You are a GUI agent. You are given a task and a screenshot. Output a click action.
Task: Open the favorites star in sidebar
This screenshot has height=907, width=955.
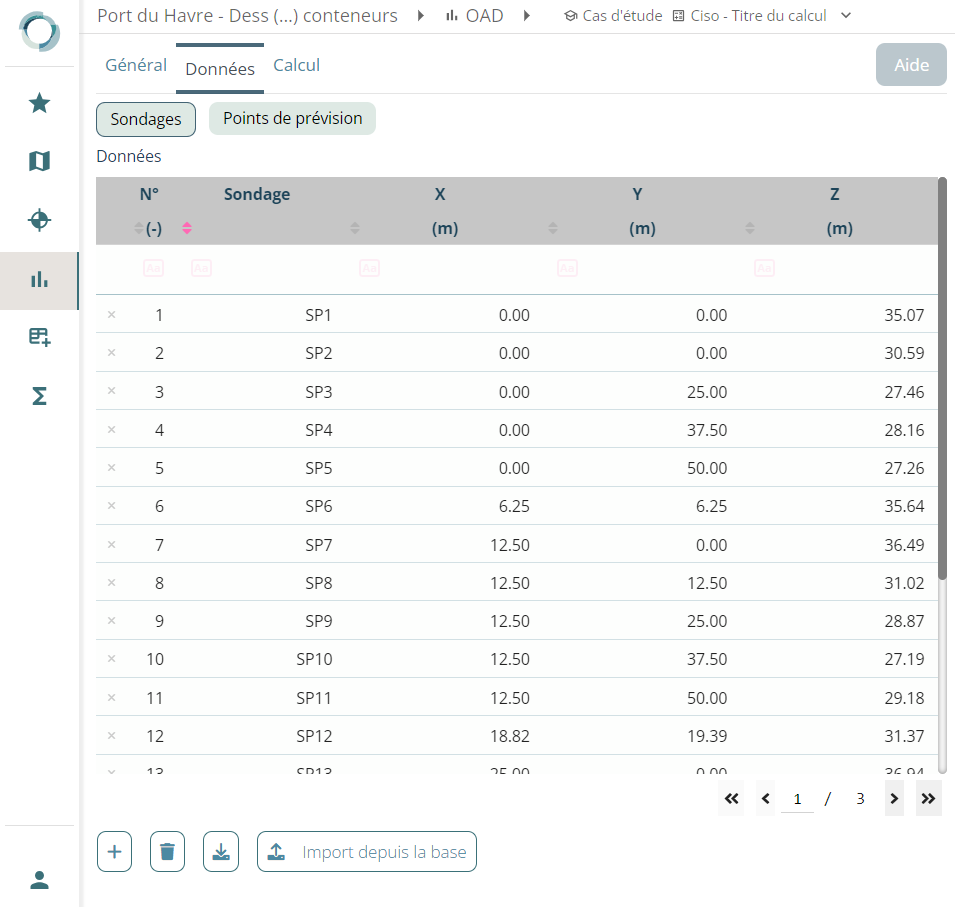click(39, 103)
